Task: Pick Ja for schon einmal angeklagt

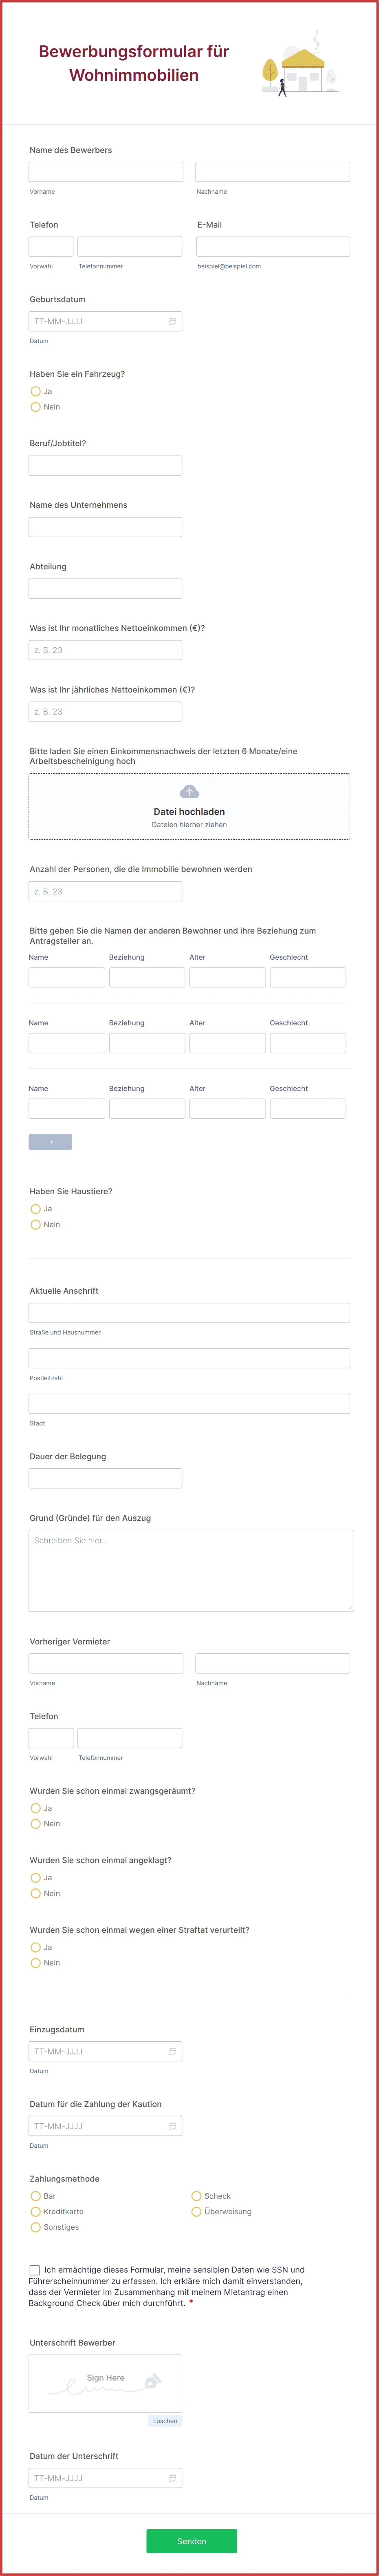Action: tap(35, 1878)
